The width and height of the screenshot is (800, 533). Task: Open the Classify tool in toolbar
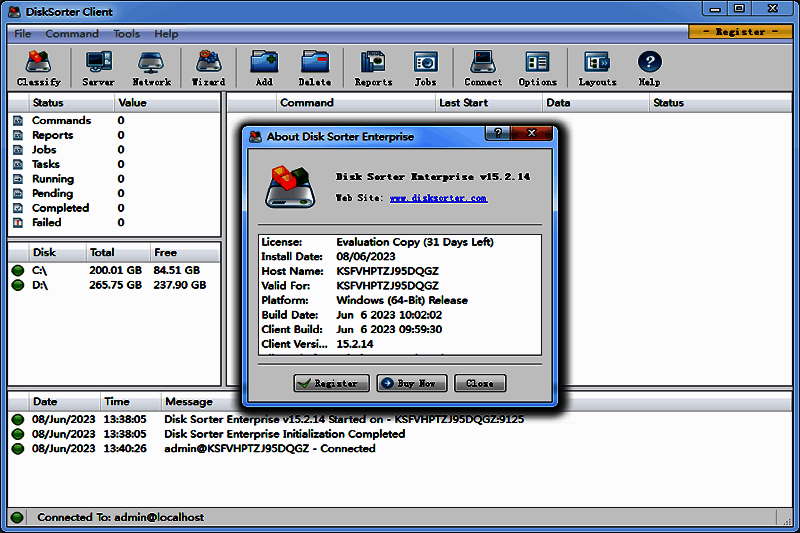tap(39, 68)
